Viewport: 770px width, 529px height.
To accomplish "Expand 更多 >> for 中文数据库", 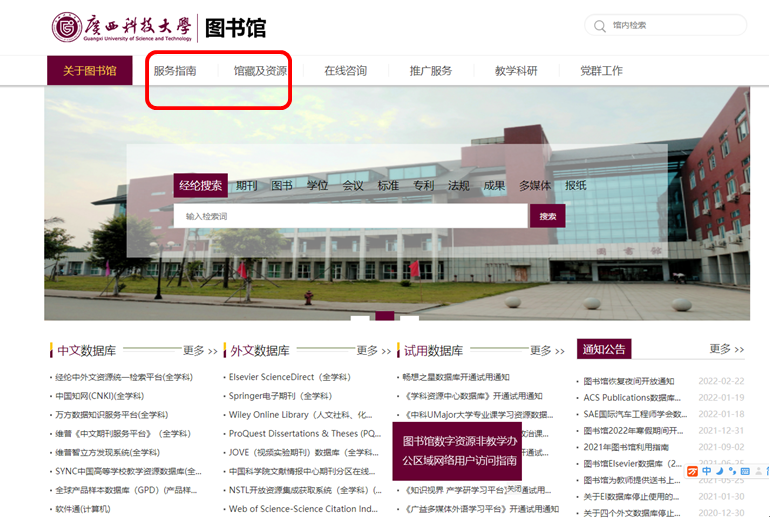I will [x=200, y=351].
